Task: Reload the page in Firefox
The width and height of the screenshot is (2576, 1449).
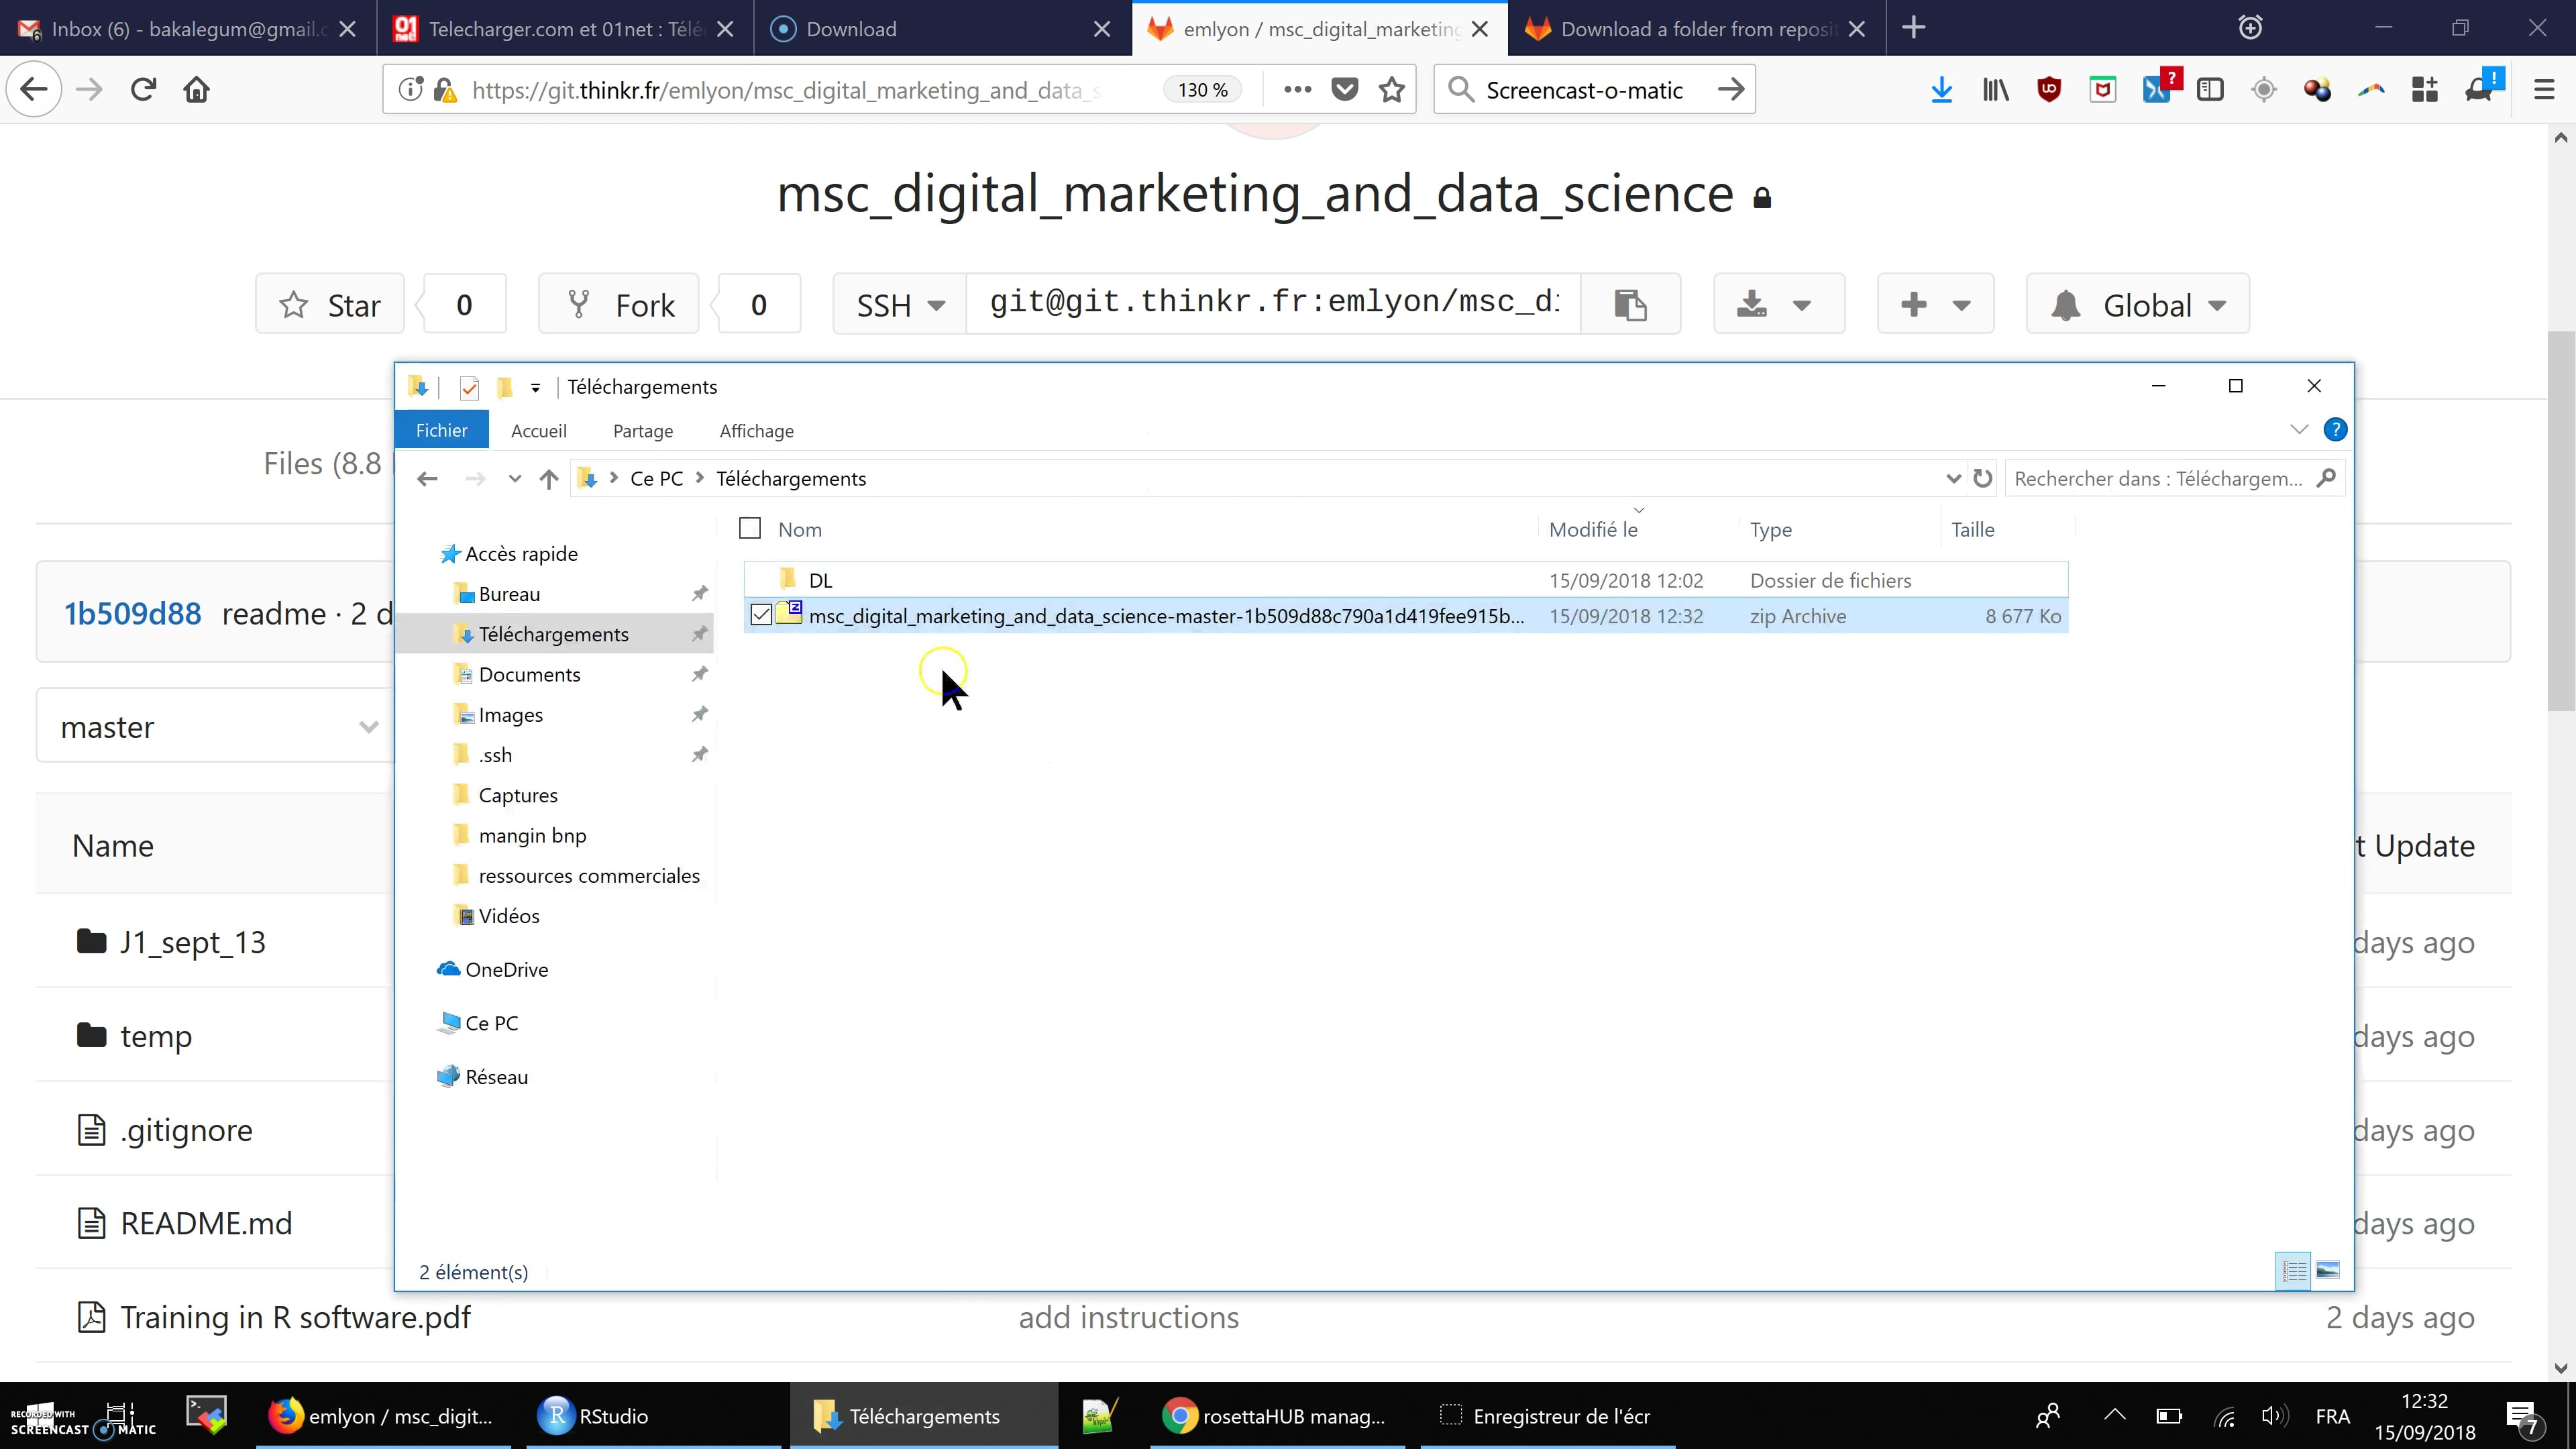Action: pos(143,90)
